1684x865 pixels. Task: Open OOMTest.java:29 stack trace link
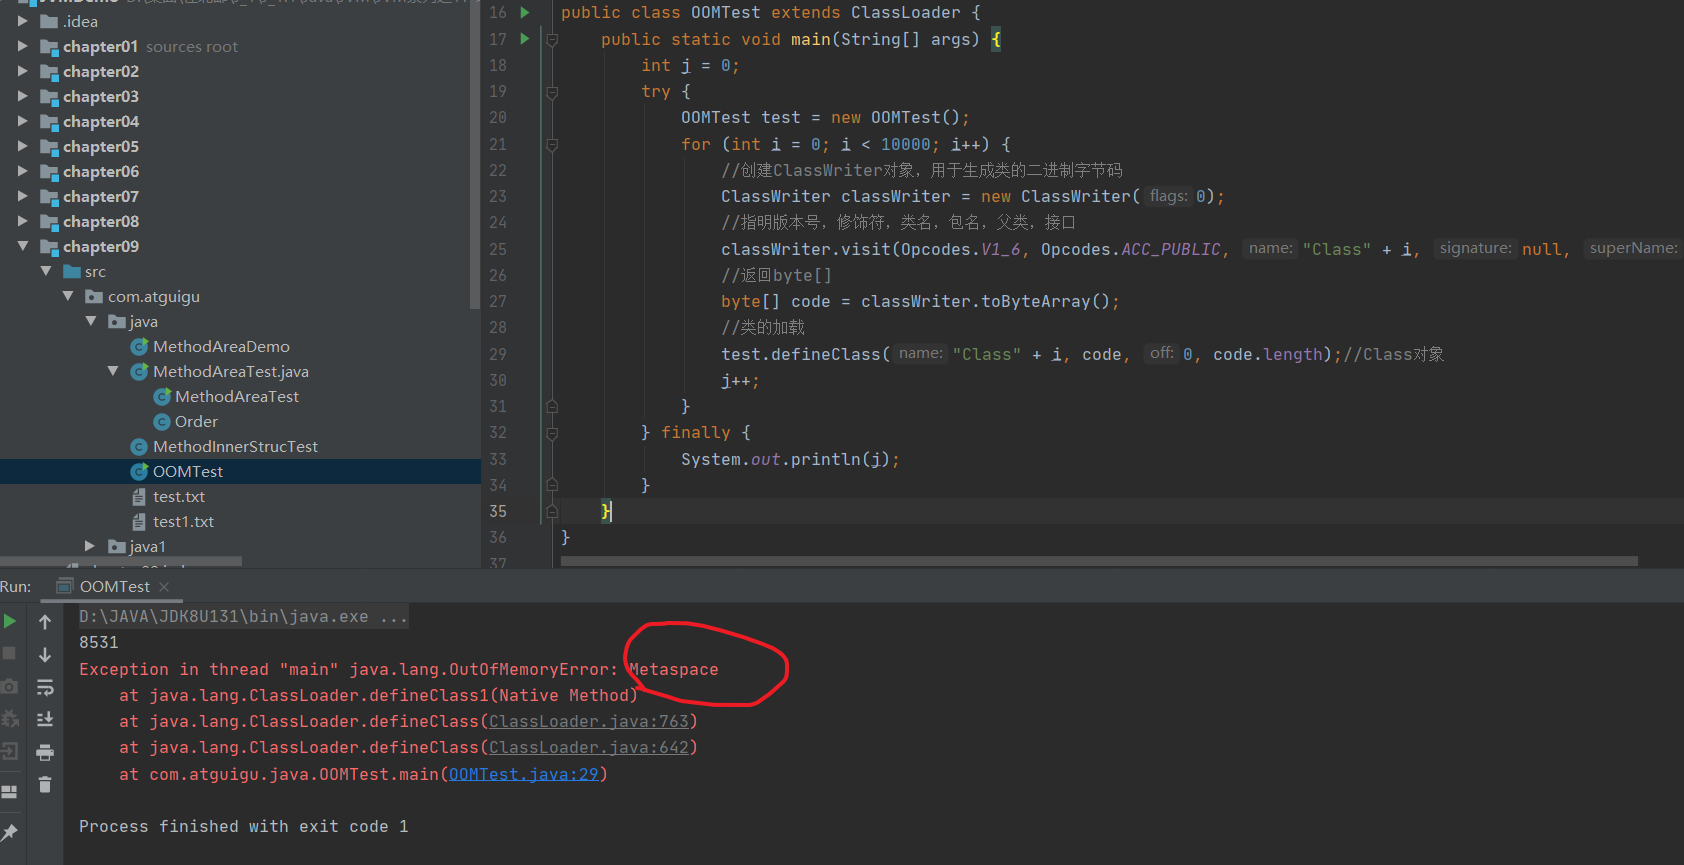click(524, 774)
